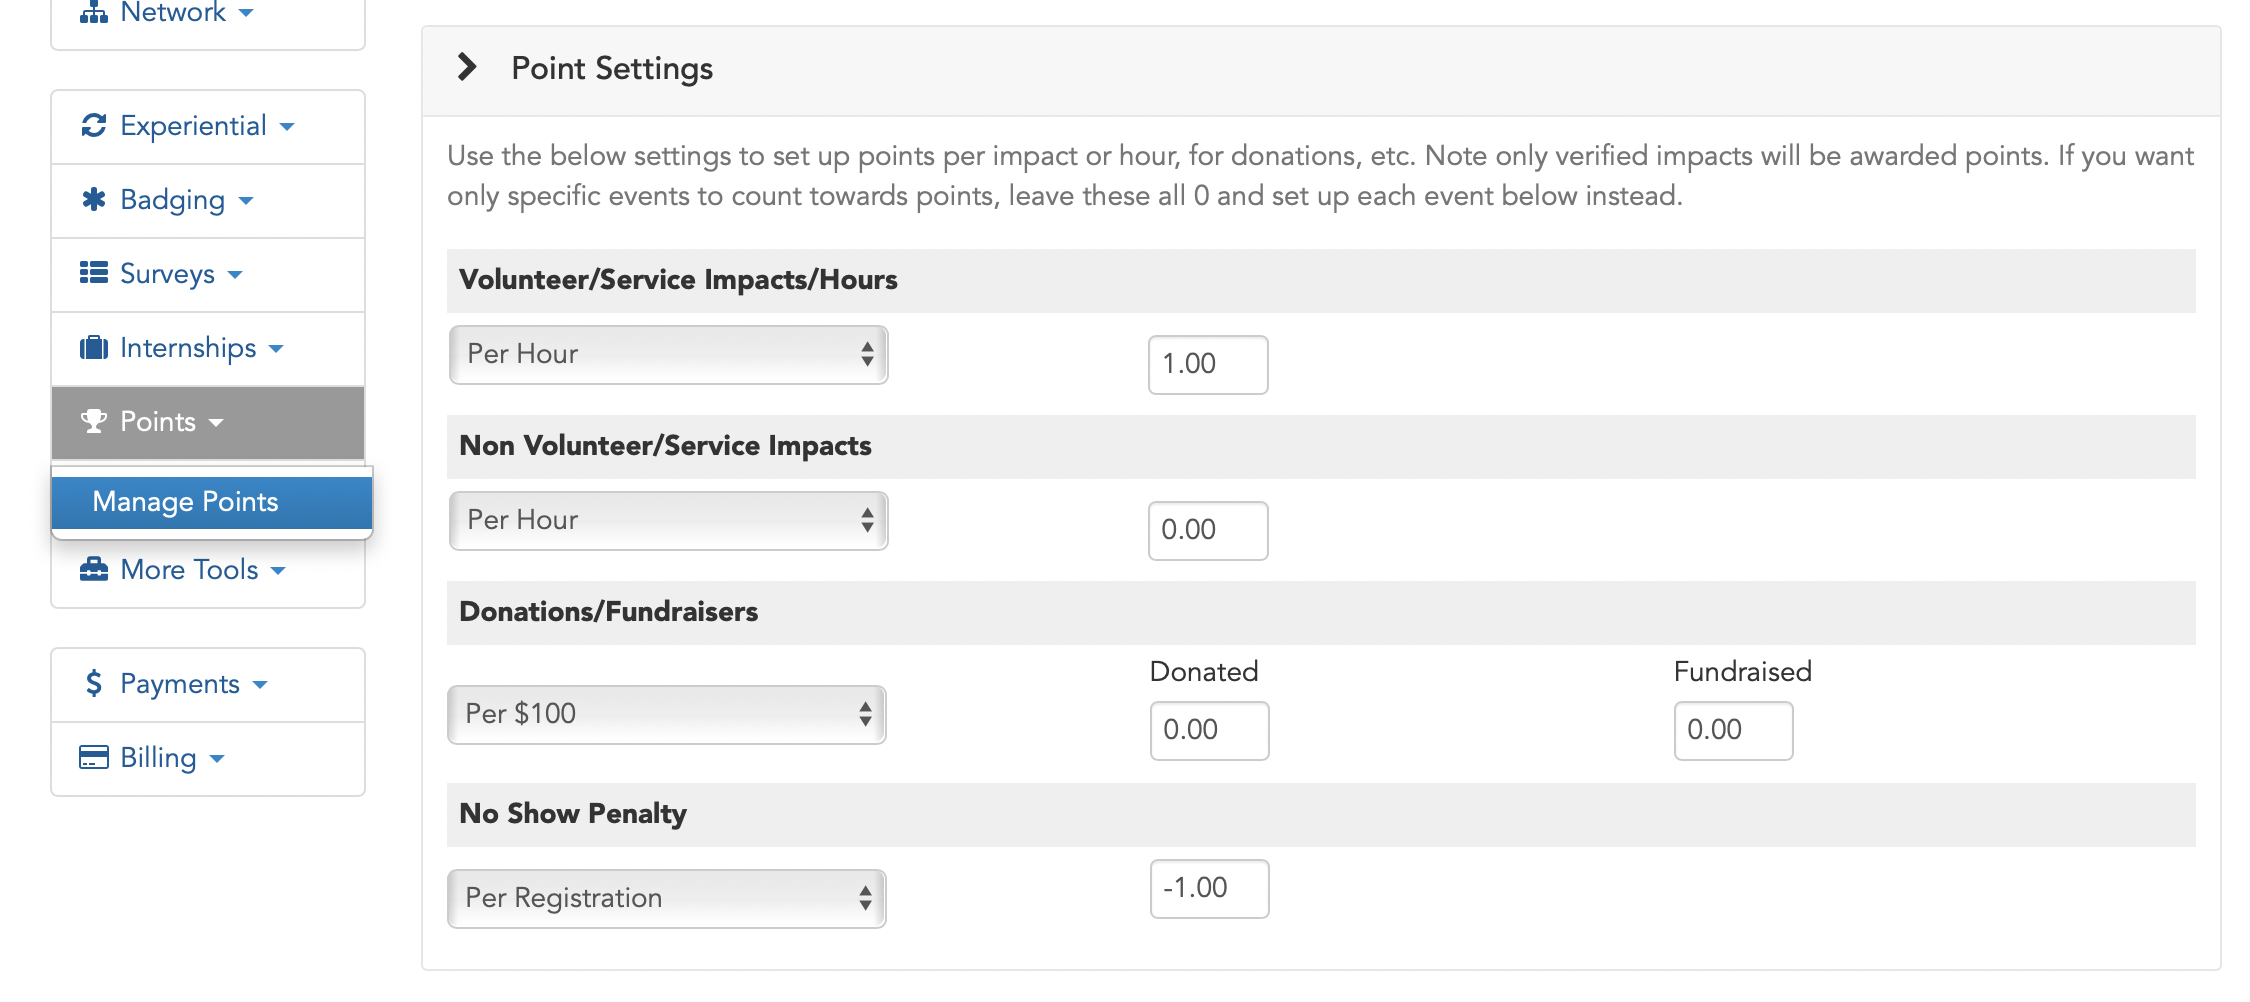
Task: Click the Network hierarchy icon
Action: (94, 11)
